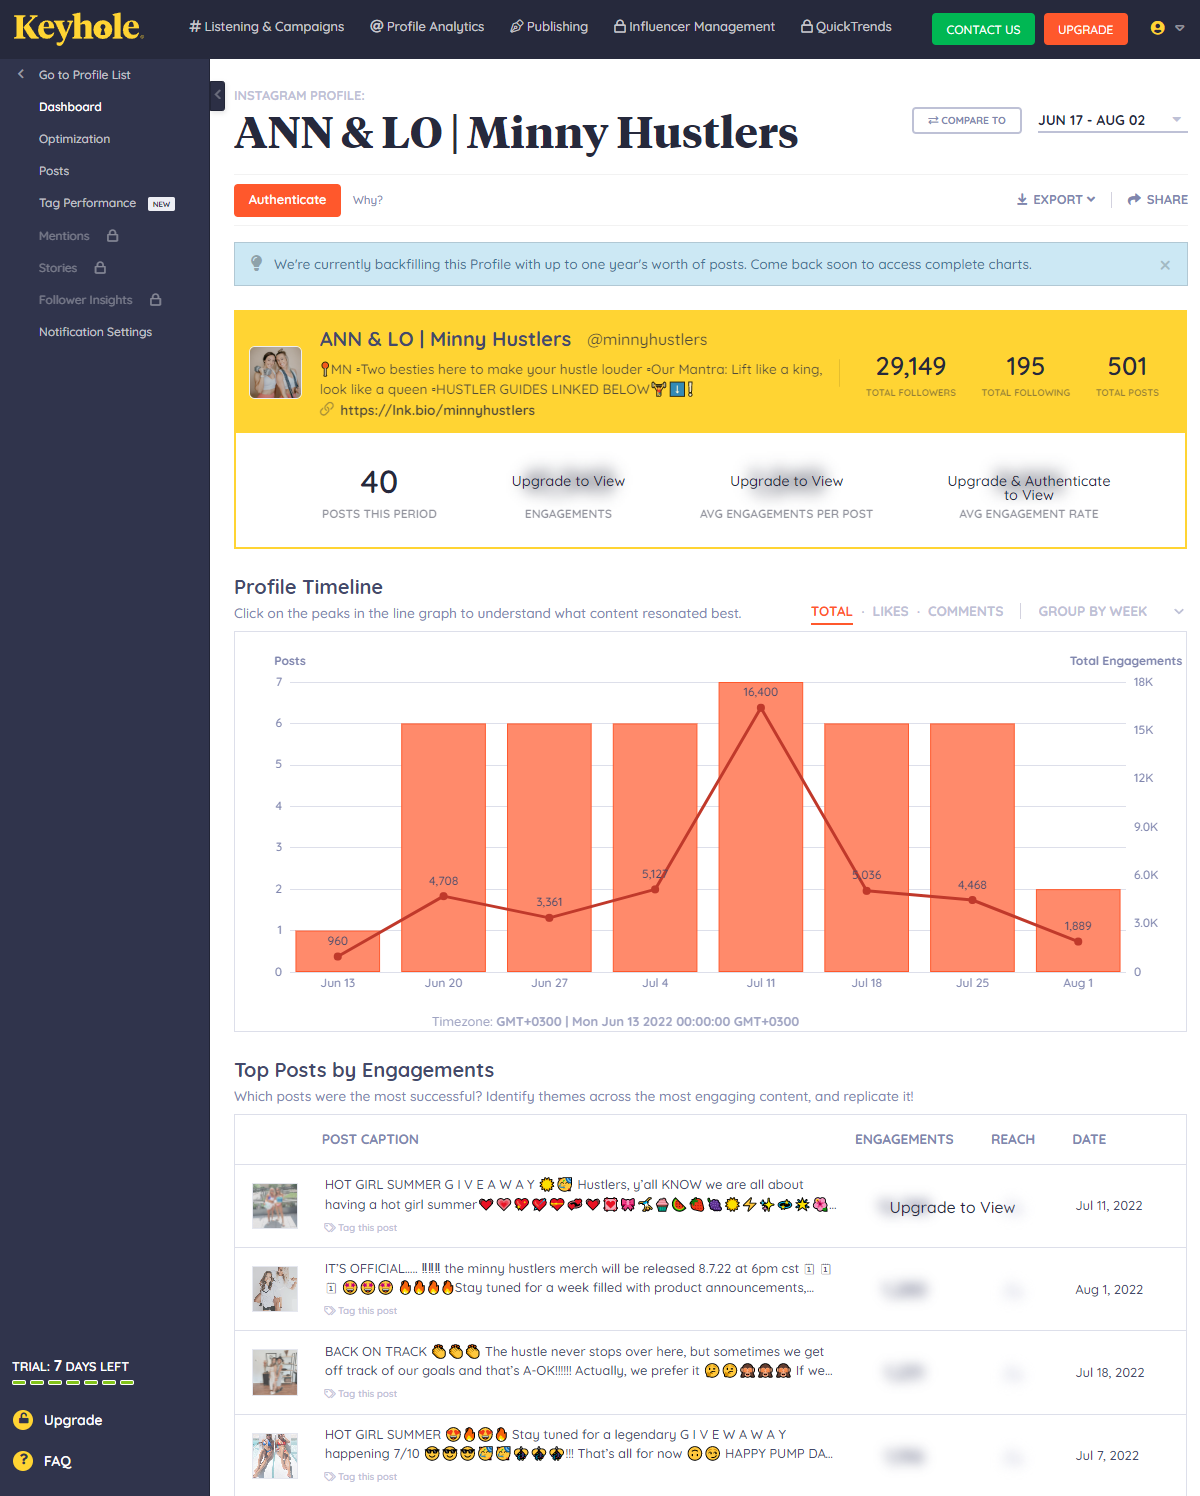Click the SHARE button

[x=1157, y=200]
